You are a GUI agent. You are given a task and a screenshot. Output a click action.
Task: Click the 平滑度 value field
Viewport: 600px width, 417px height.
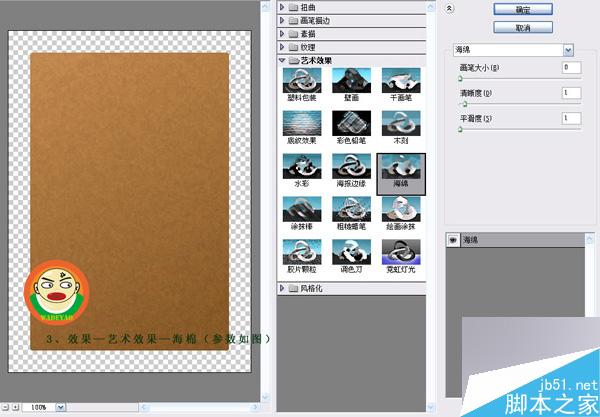[571, 118]
